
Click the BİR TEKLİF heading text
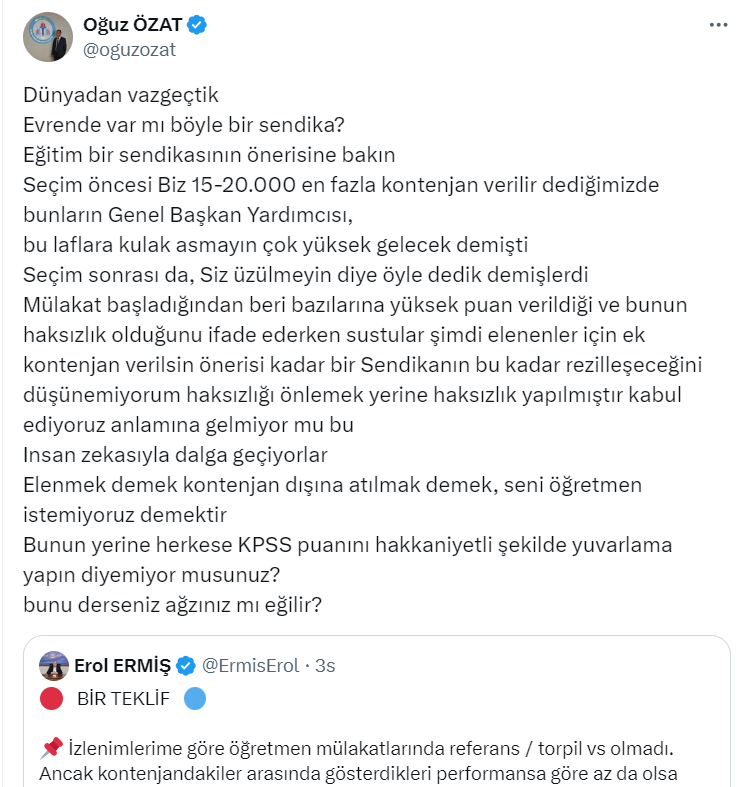[123, 698]
